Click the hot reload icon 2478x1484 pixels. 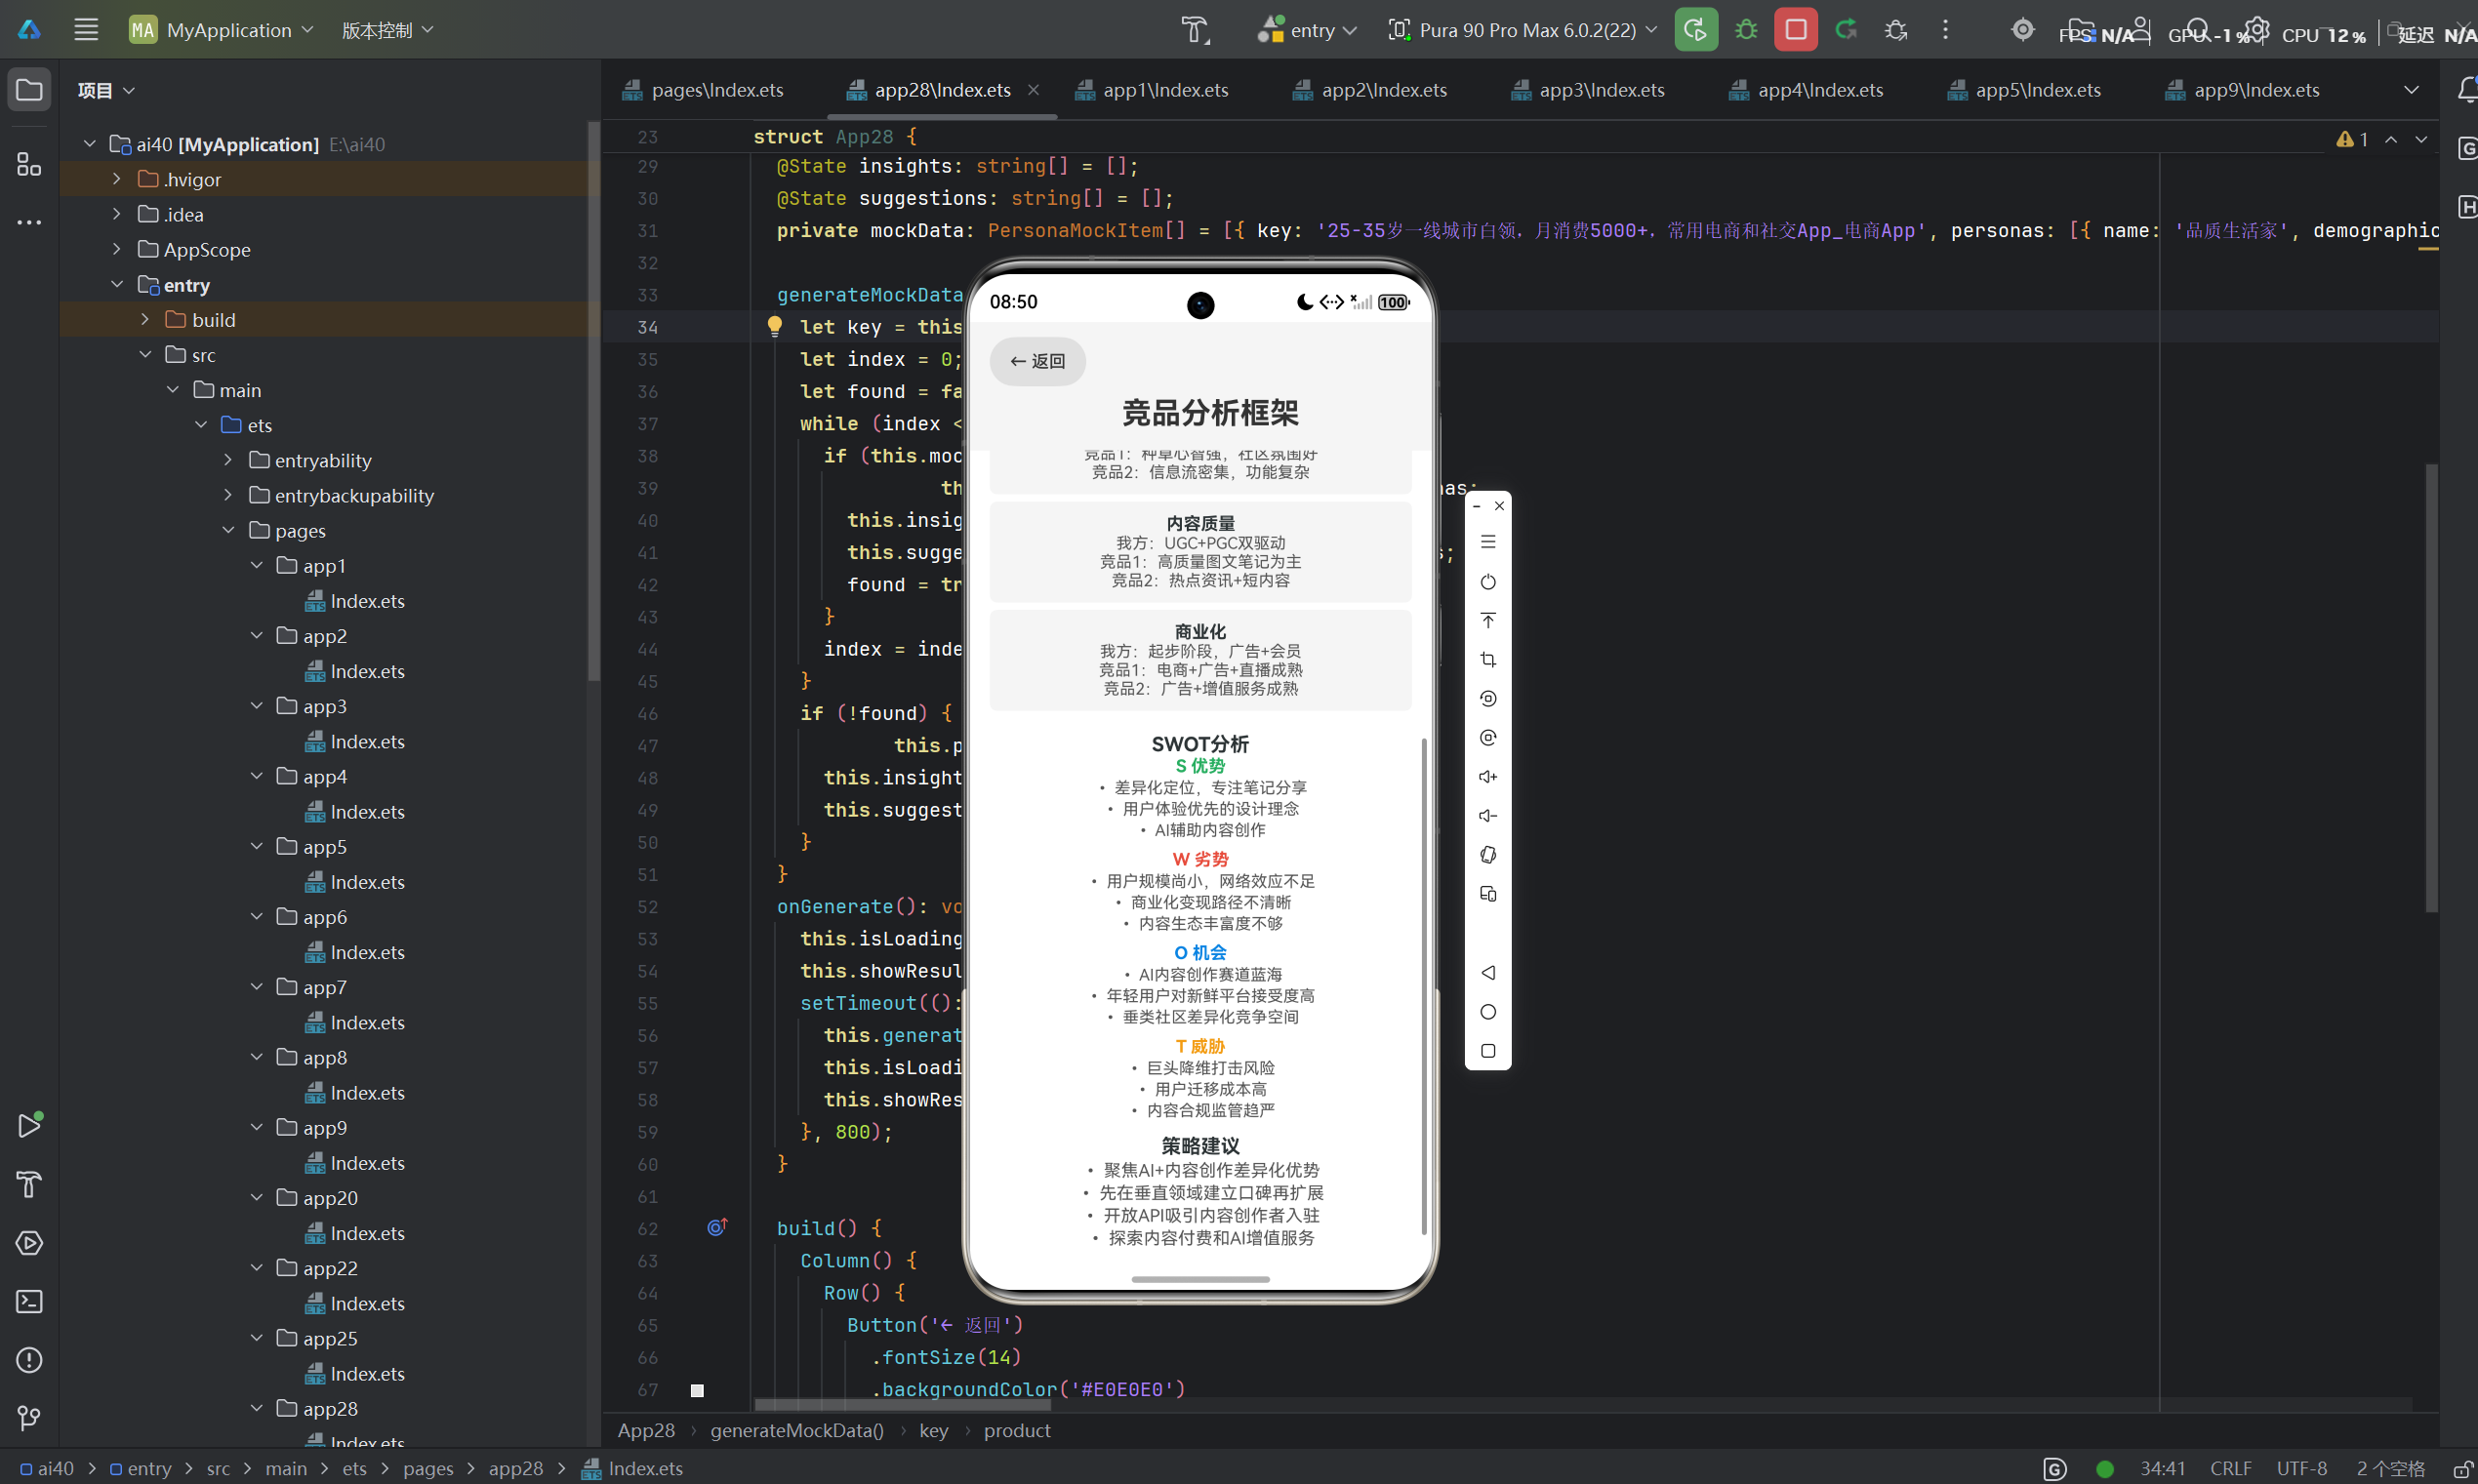1846,30
